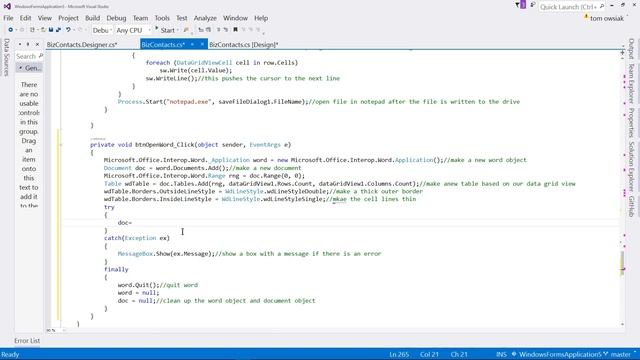The height and width of the screenshot is (360, 640).
Task: Undo the last edit with the toolbar icon
Action: click(69, 30)
